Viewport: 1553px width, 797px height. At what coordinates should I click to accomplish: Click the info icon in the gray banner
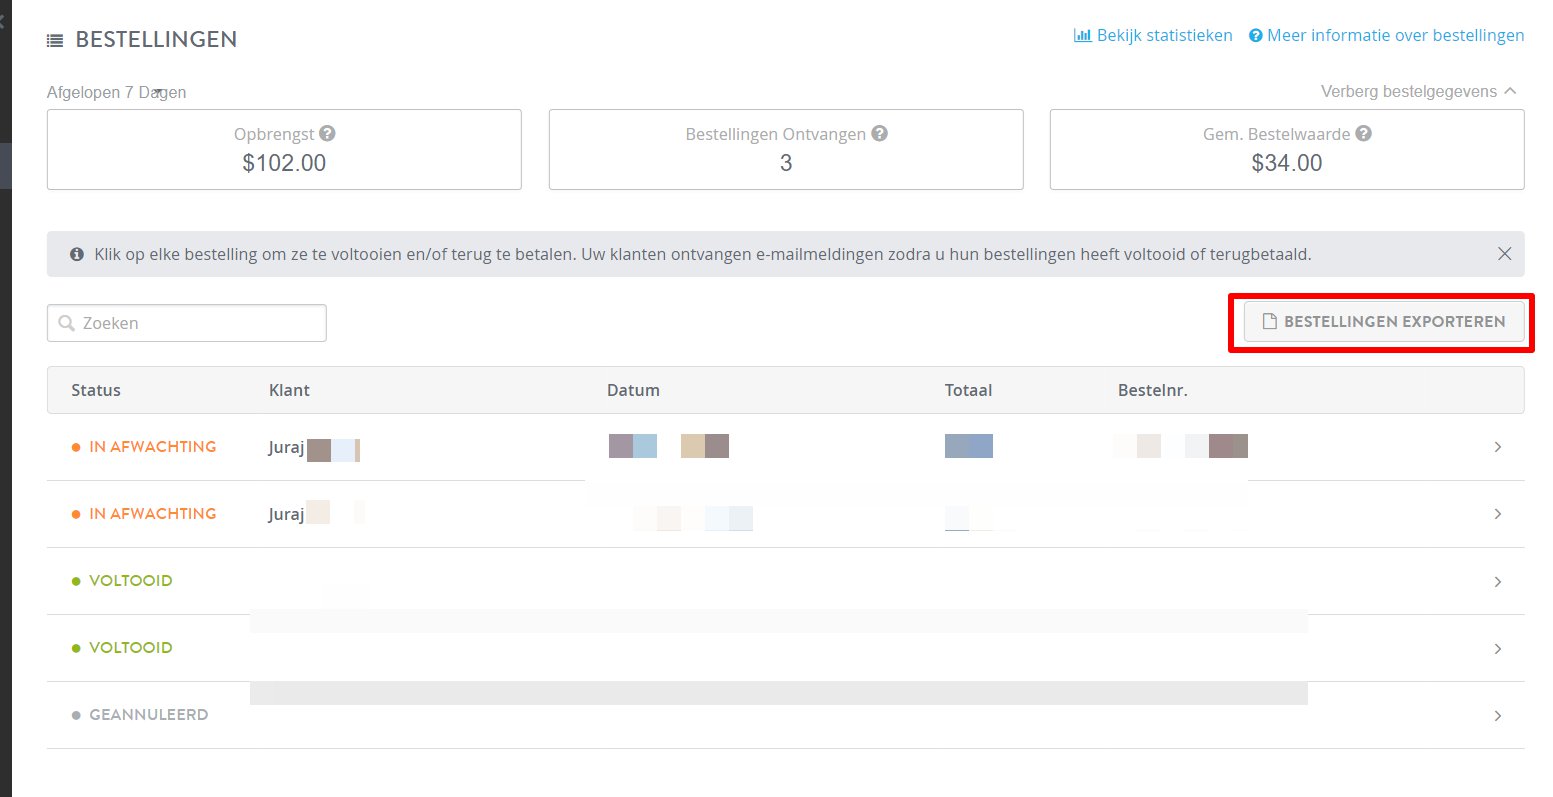click(x=77, y=255)
